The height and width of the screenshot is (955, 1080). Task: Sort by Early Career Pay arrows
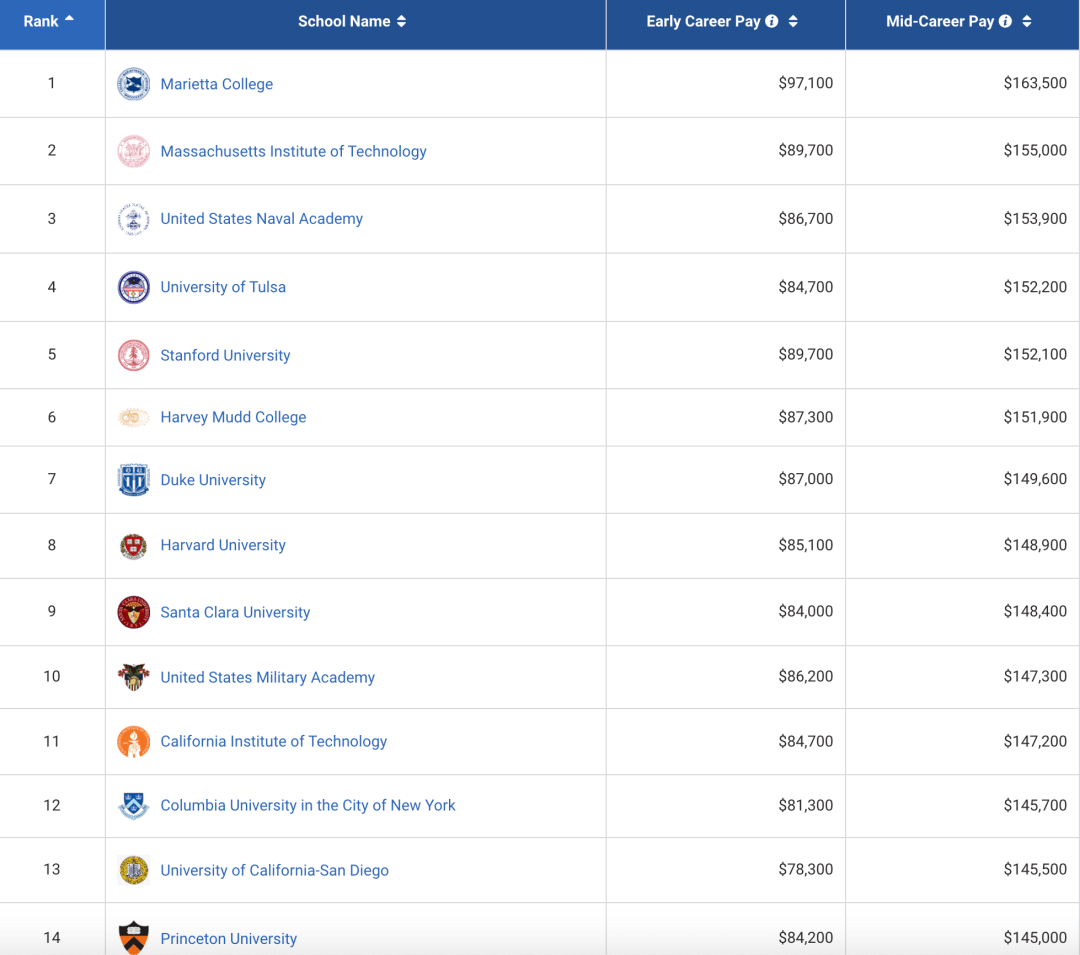click(x=793, y=21)
